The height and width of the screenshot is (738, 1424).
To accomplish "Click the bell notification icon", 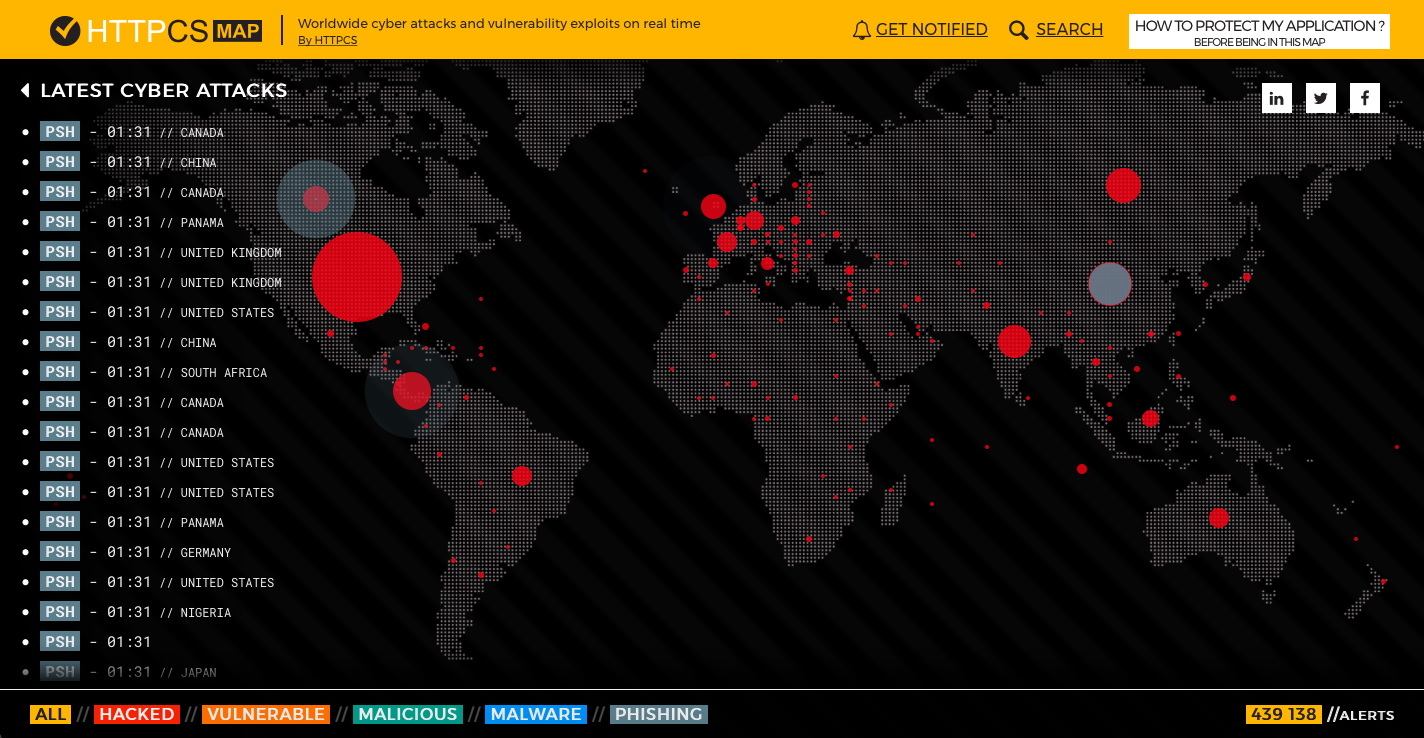I will 861,30.
